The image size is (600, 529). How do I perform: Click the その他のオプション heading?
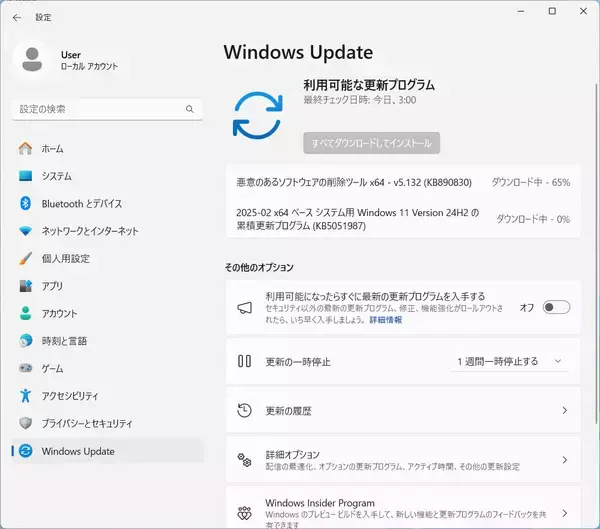point(259,267)
